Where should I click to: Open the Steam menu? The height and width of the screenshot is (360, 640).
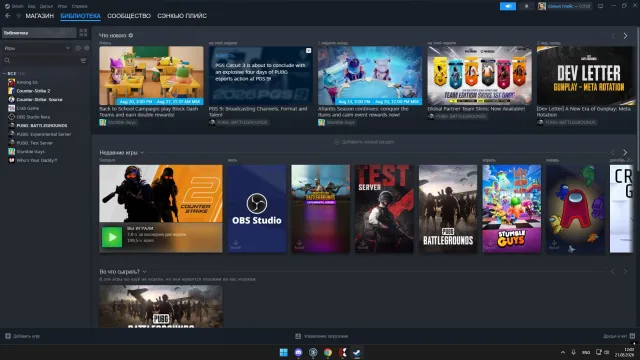(14, 6)
